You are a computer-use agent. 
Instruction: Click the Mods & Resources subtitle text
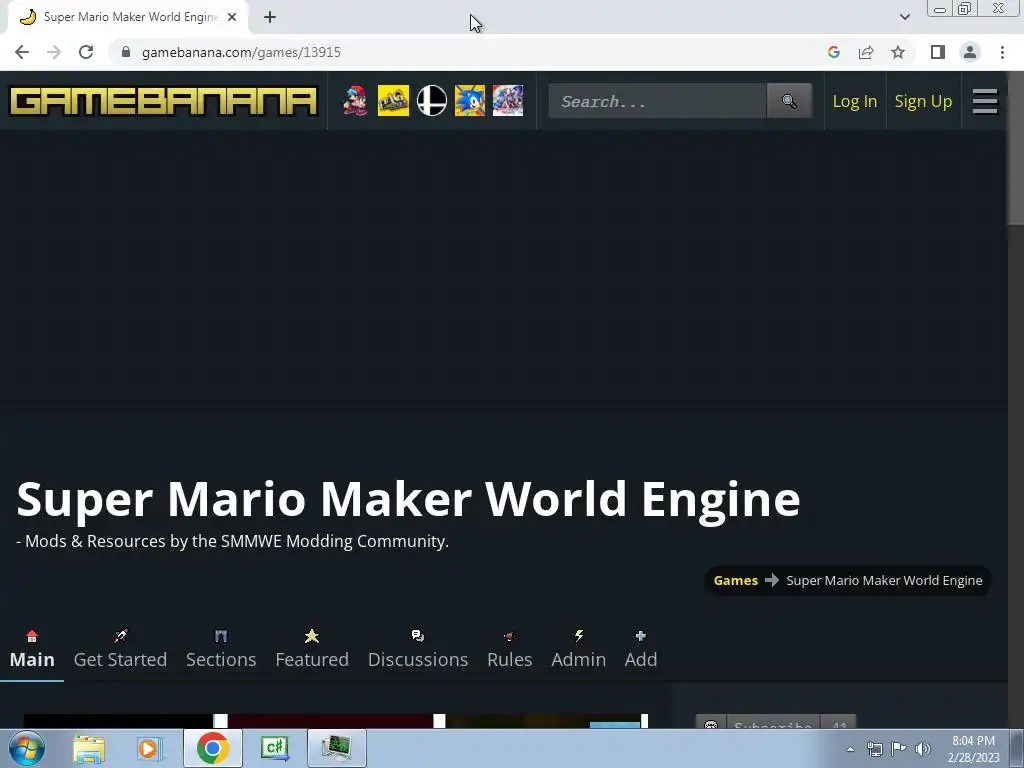point(232,541)
